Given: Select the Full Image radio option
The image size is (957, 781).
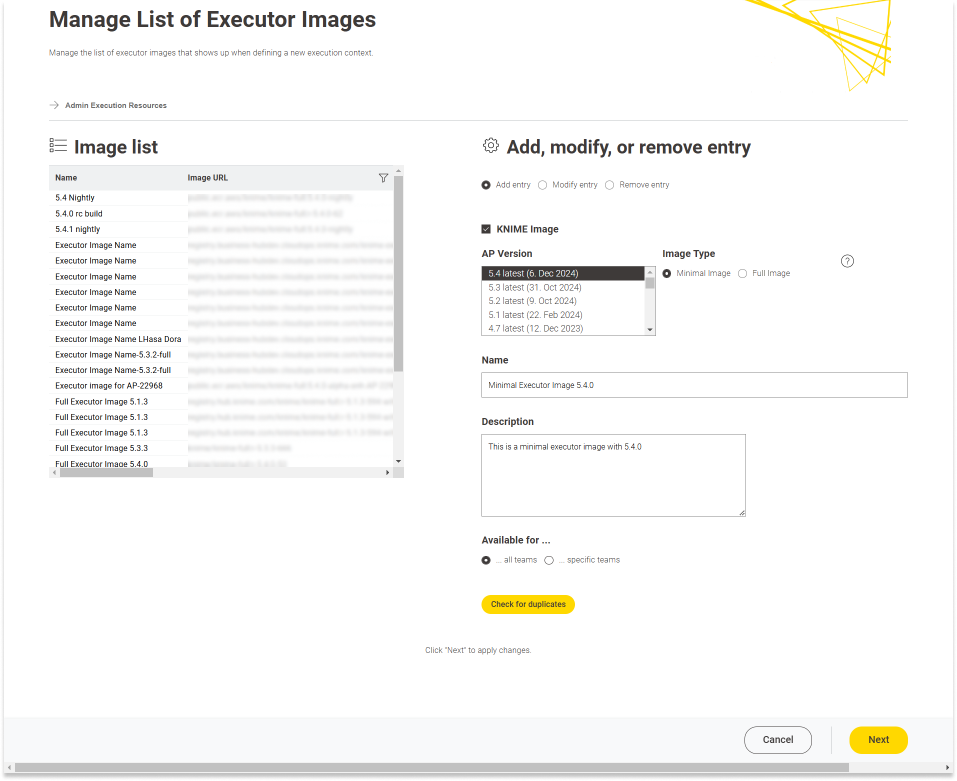Looking at the screenshot, I should (742, 273).
